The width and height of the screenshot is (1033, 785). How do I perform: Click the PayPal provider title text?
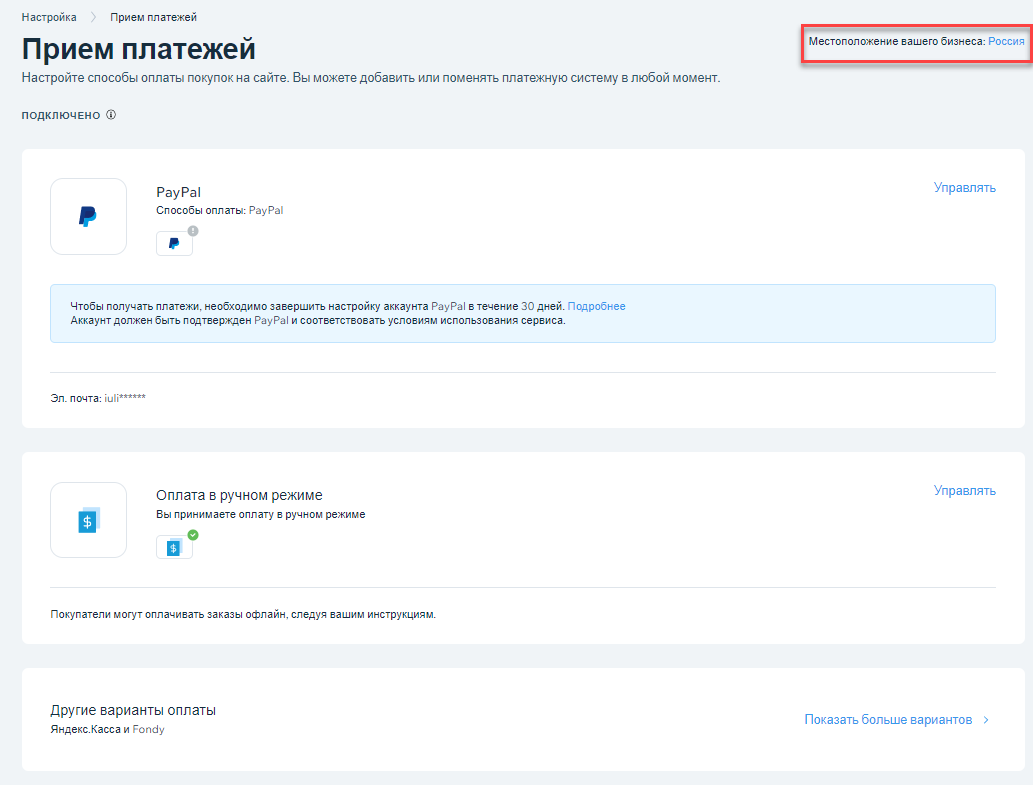pos(179,191)
